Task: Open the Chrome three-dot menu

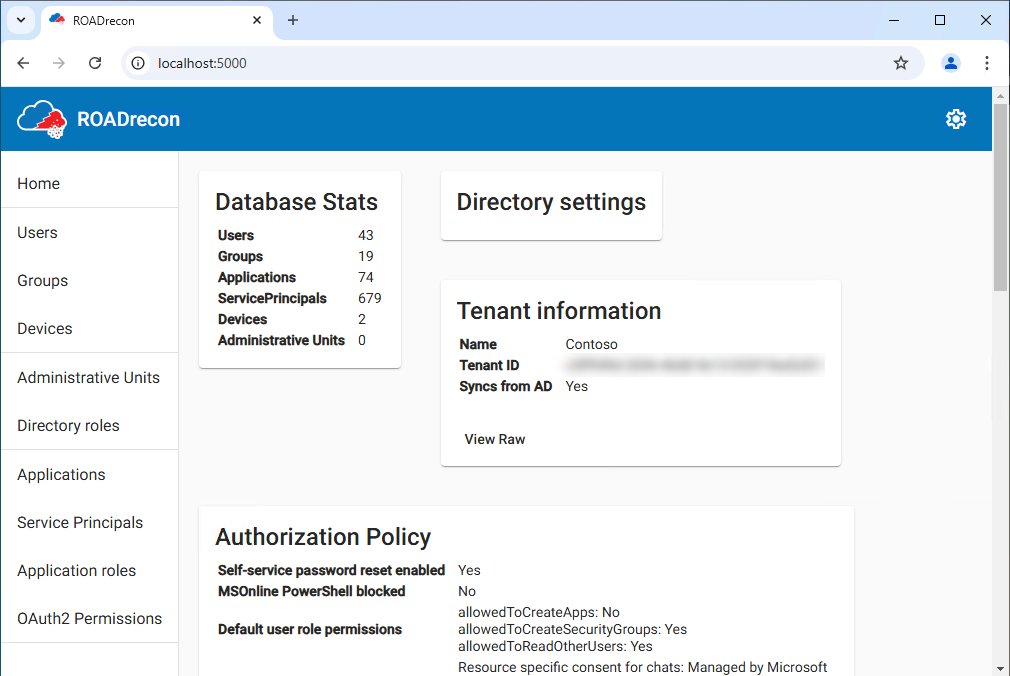Action: pos(986,63)
